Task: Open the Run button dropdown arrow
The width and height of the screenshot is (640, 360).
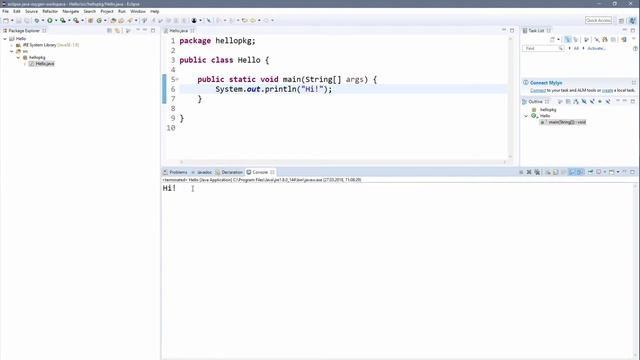Action: pyautogui.click(x=56, y=20)
